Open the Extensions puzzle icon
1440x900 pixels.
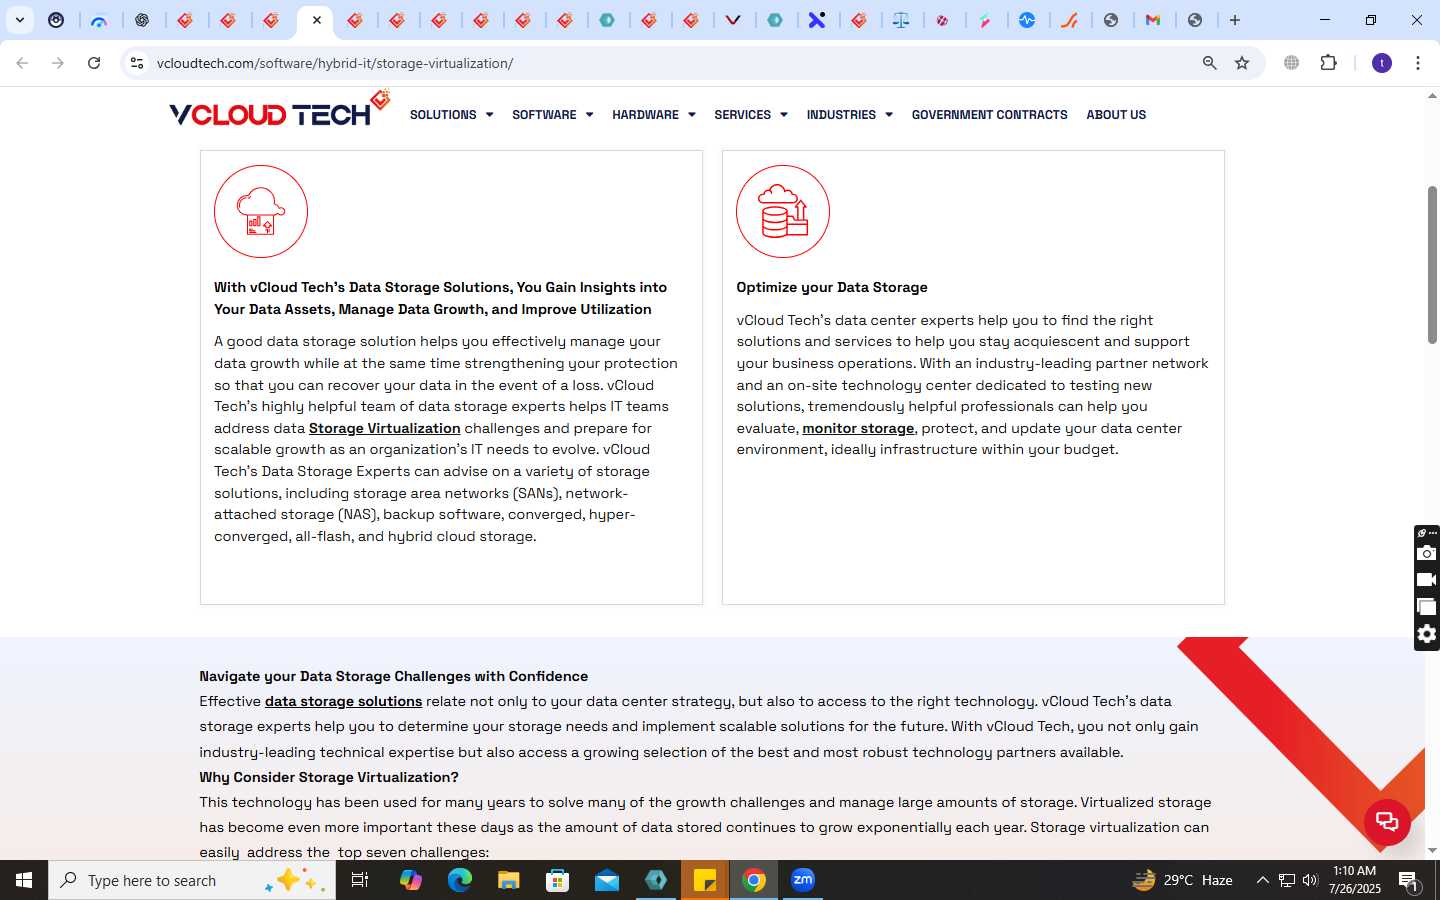(1328, 63)
